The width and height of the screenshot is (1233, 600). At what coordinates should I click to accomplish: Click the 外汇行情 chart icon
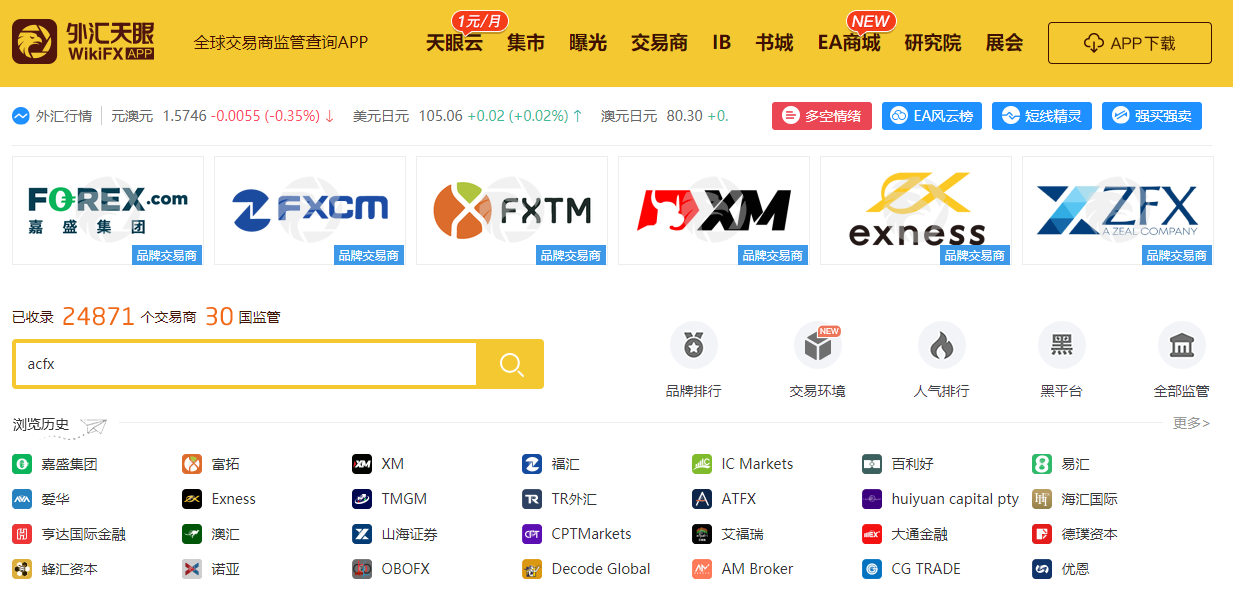21,116
